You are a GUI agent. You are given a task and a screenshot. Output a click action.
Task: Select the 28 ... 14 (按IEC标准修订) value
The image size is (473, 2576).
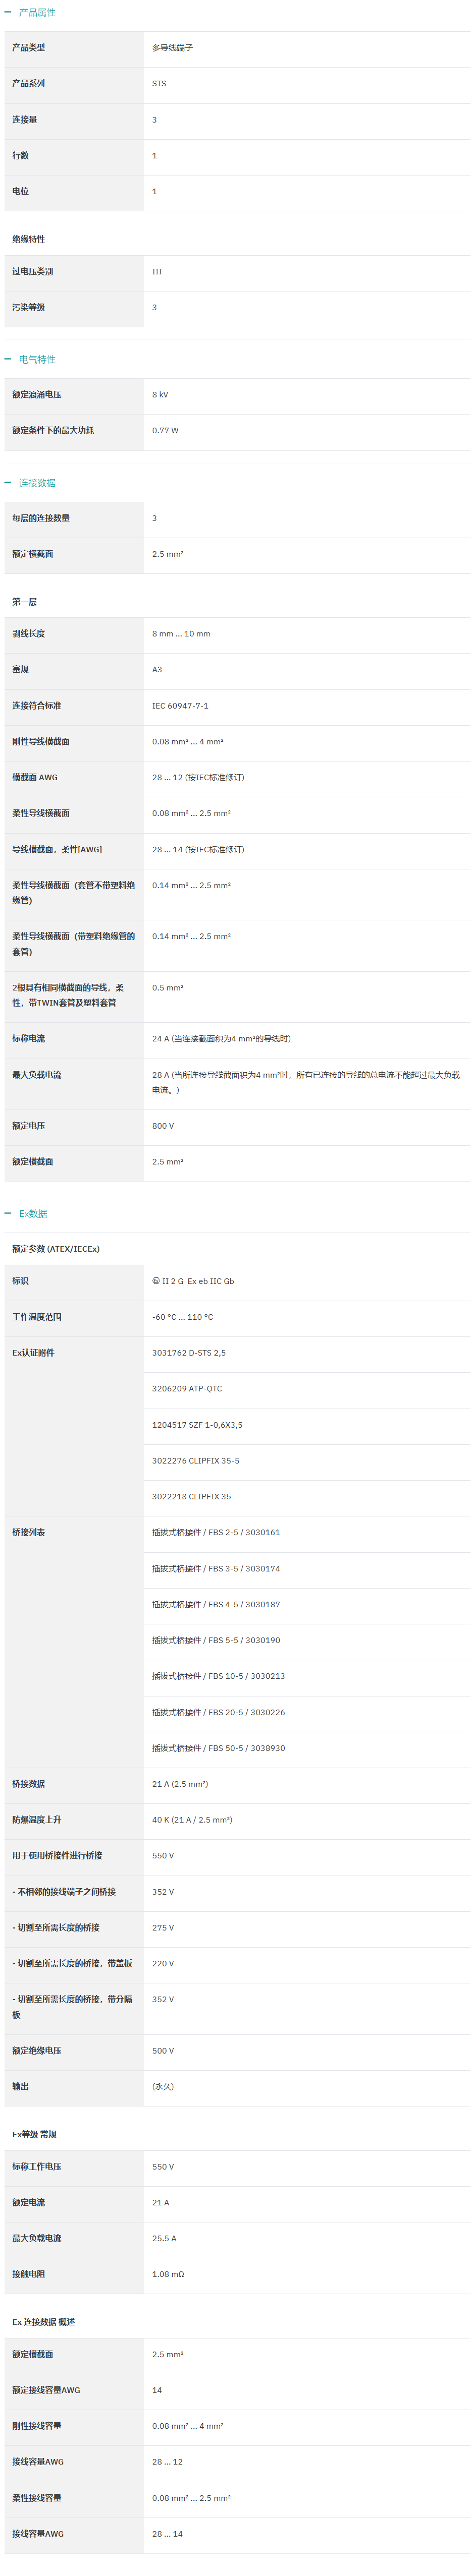tap(198, 850)
